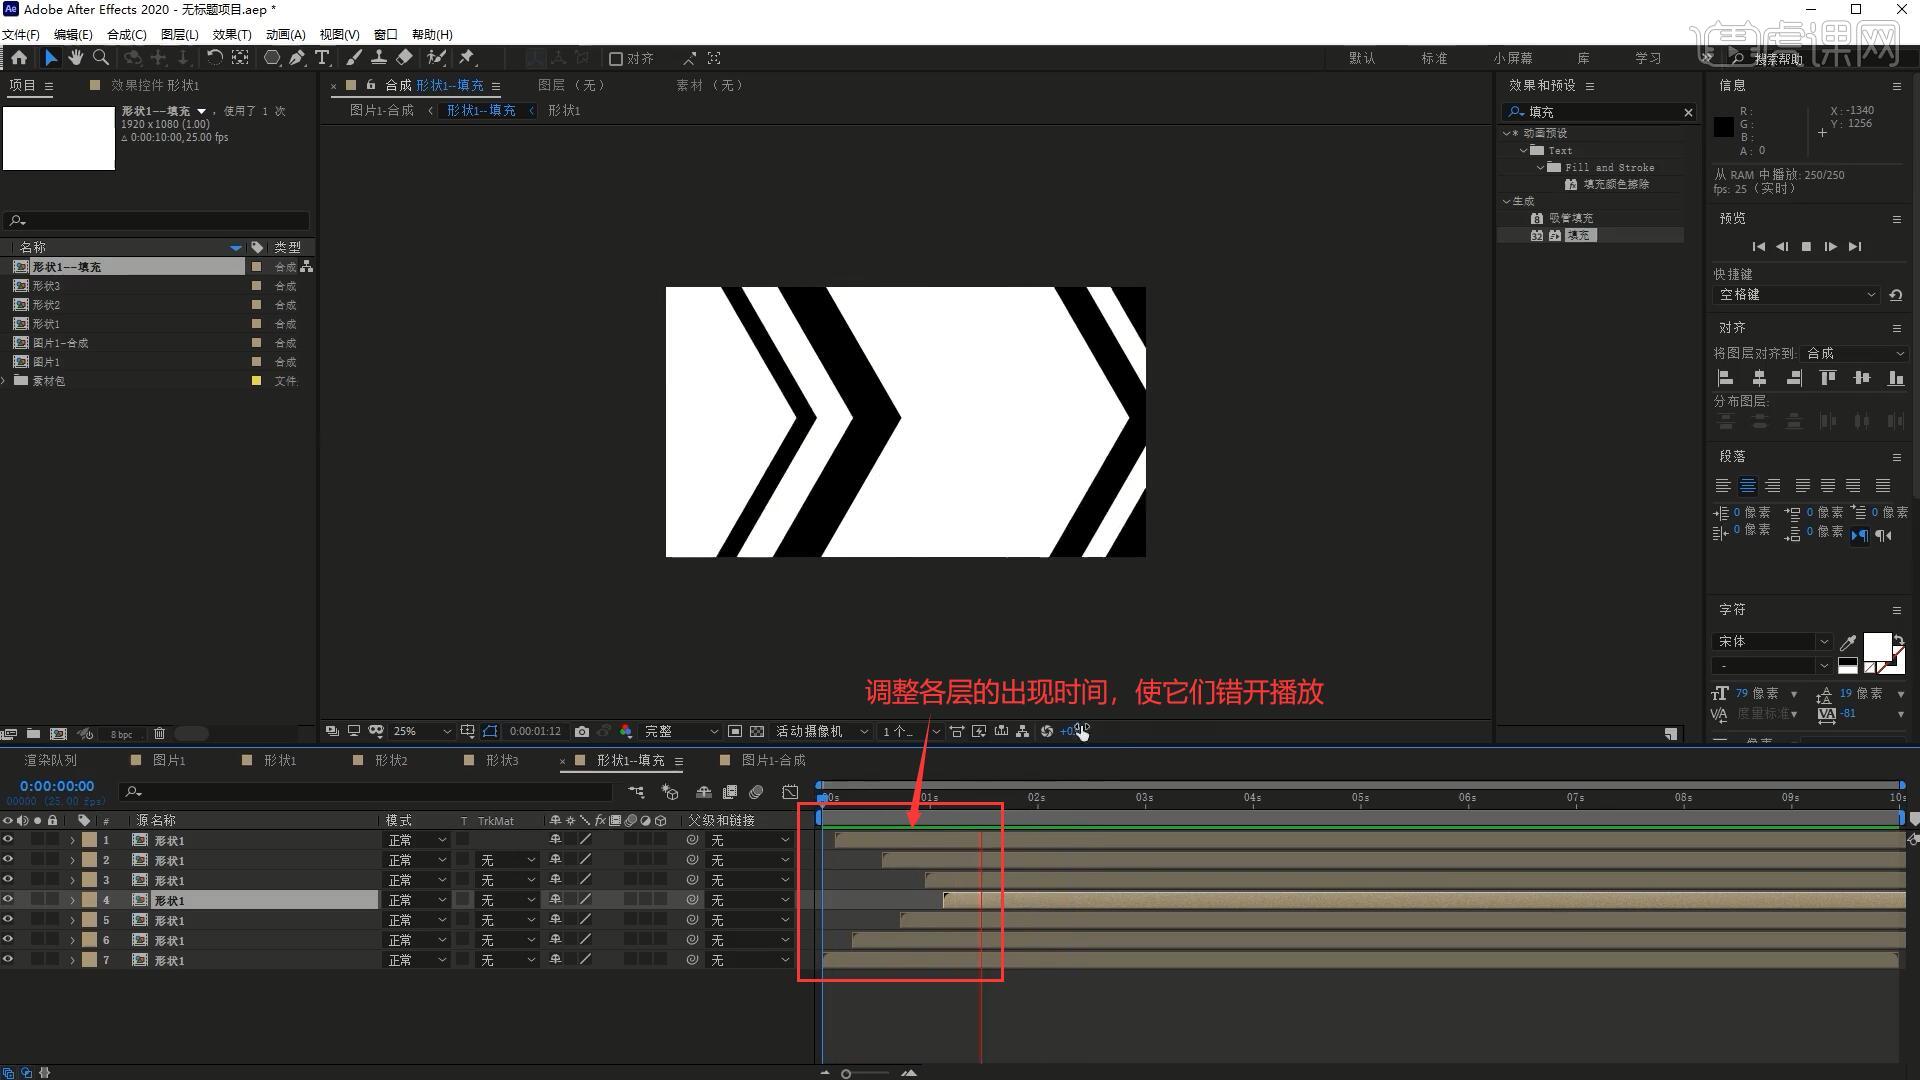Click the trash icon in Project panel
Image resolution: width=1920 pixels, height=1080 pixels.
pos(159,734)
